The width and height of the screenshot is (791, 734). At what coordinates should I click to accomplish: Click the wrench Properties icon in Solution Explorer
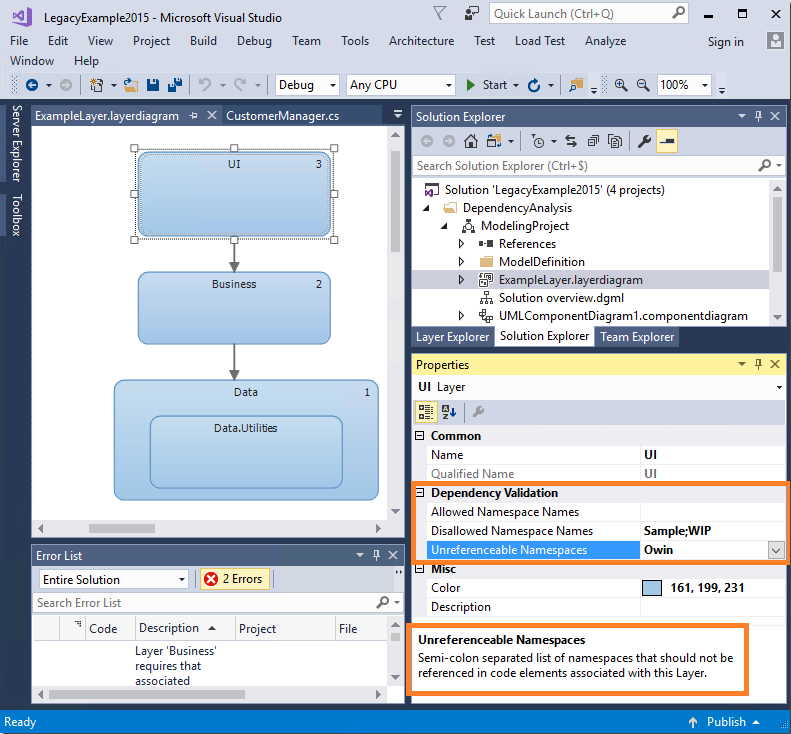644,141
